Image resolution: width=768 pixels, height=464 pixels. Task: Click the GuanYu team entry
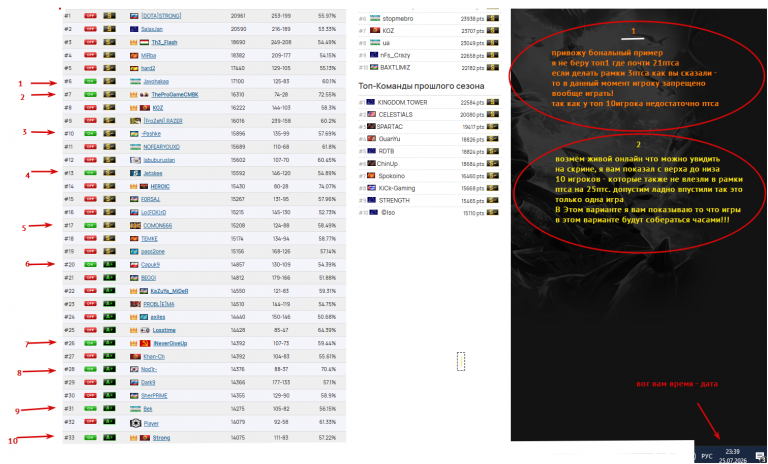[389, 139]
